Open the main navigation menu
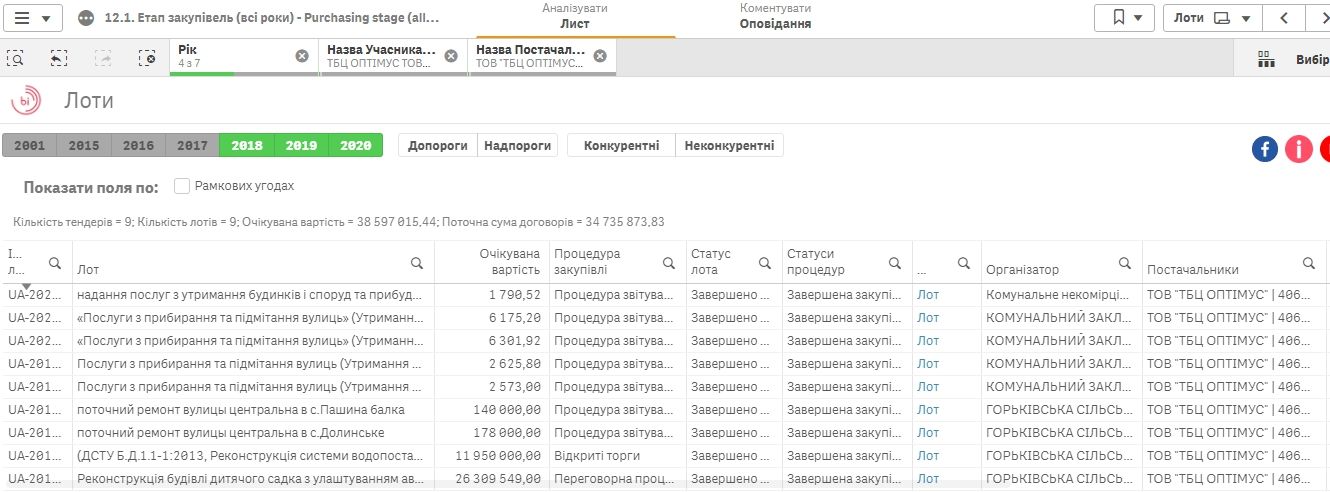 (33, 18)
